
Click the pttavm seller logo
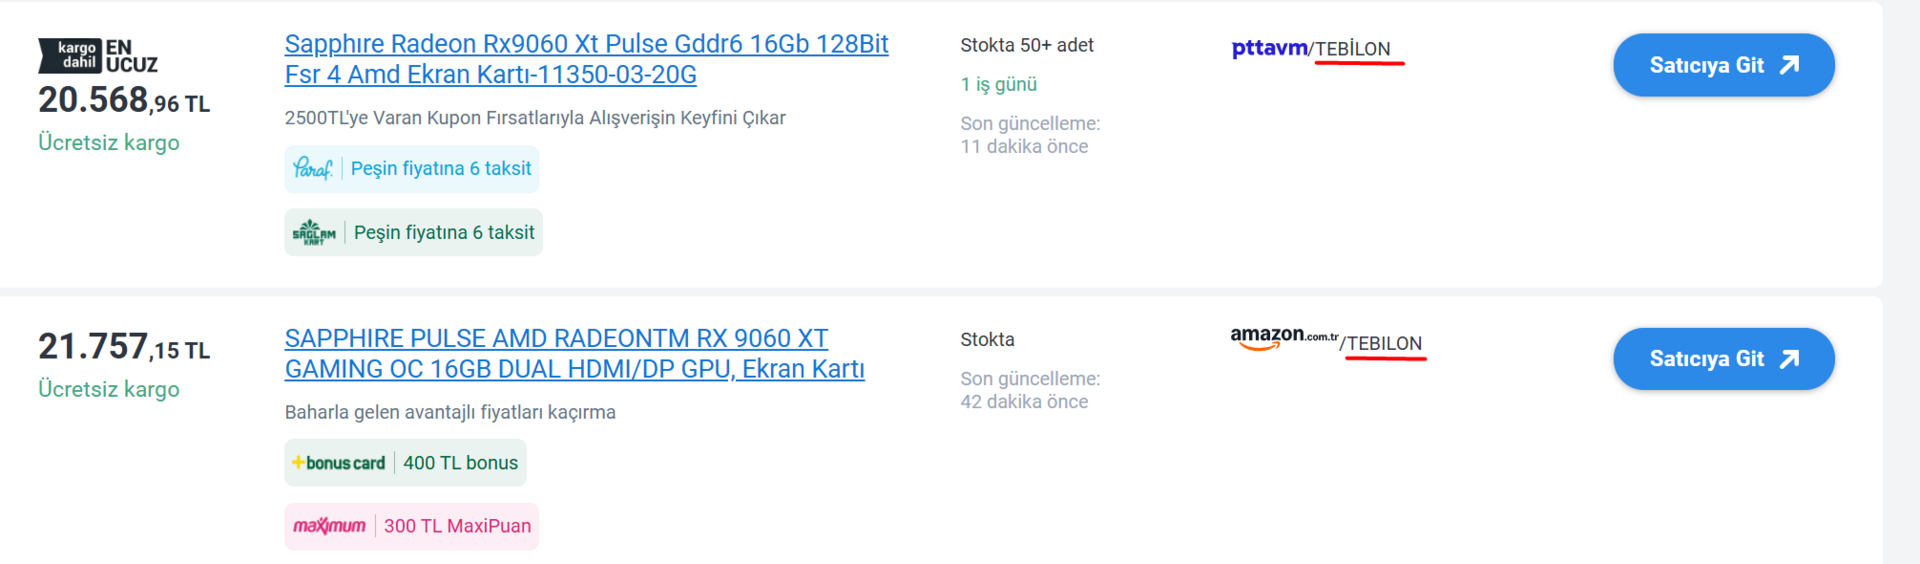coord(1268,48)
